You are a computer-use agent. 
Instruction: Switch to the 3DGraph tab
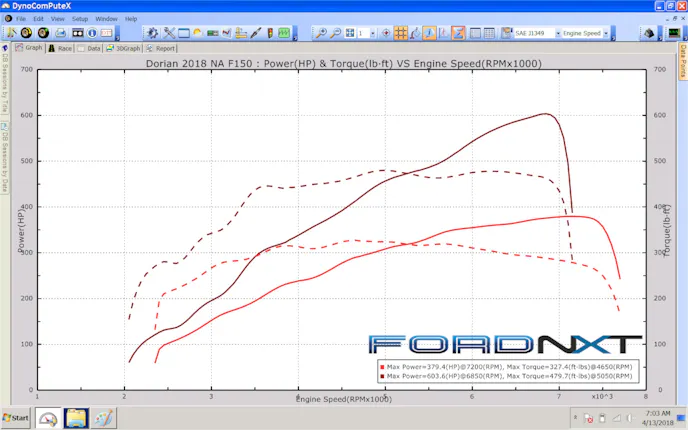(x=124, y=47)
